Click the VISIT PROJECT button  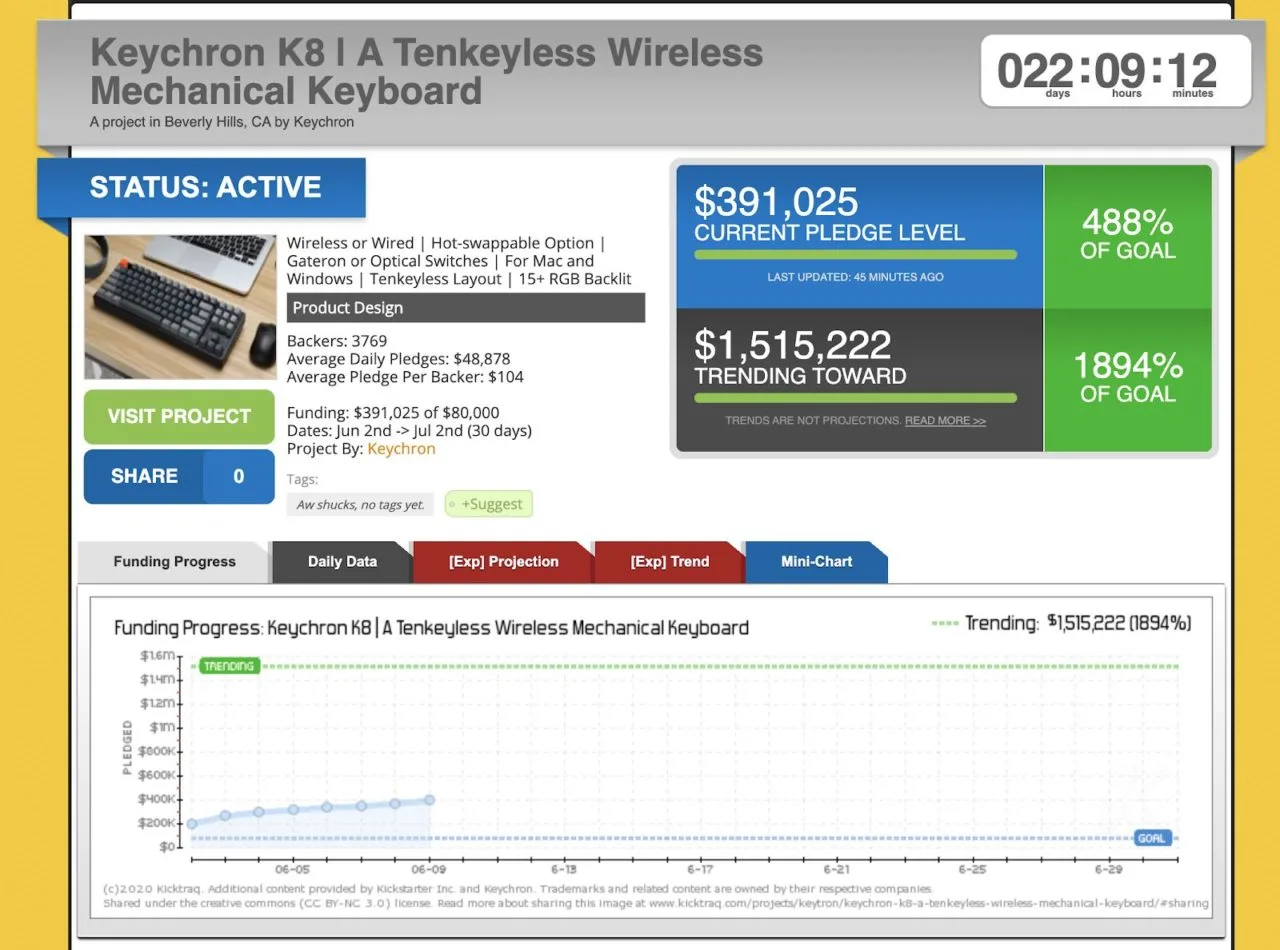pyautogui.click(x=179, y=416)
